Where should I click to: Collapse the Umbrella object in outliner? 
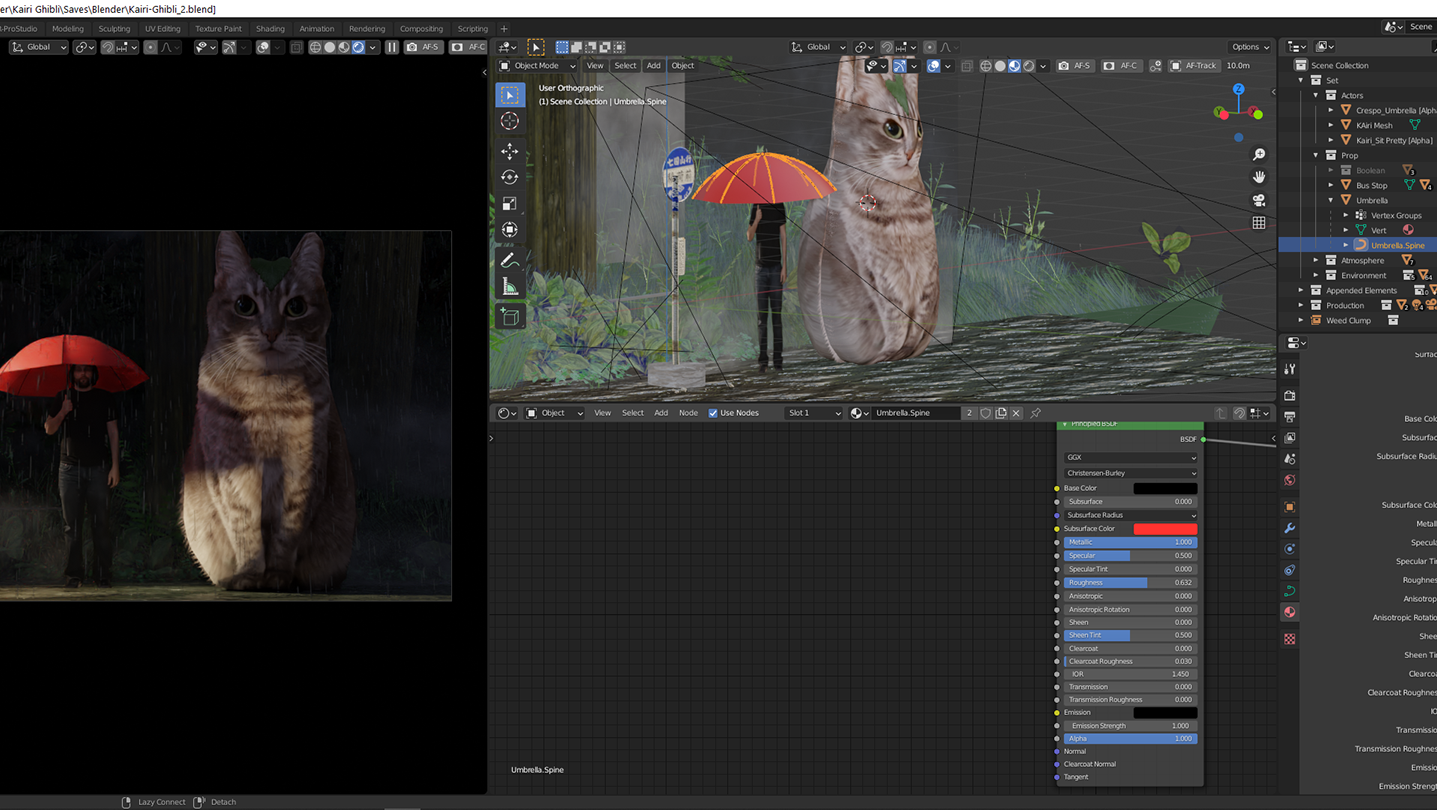(x=1331, y=200)
